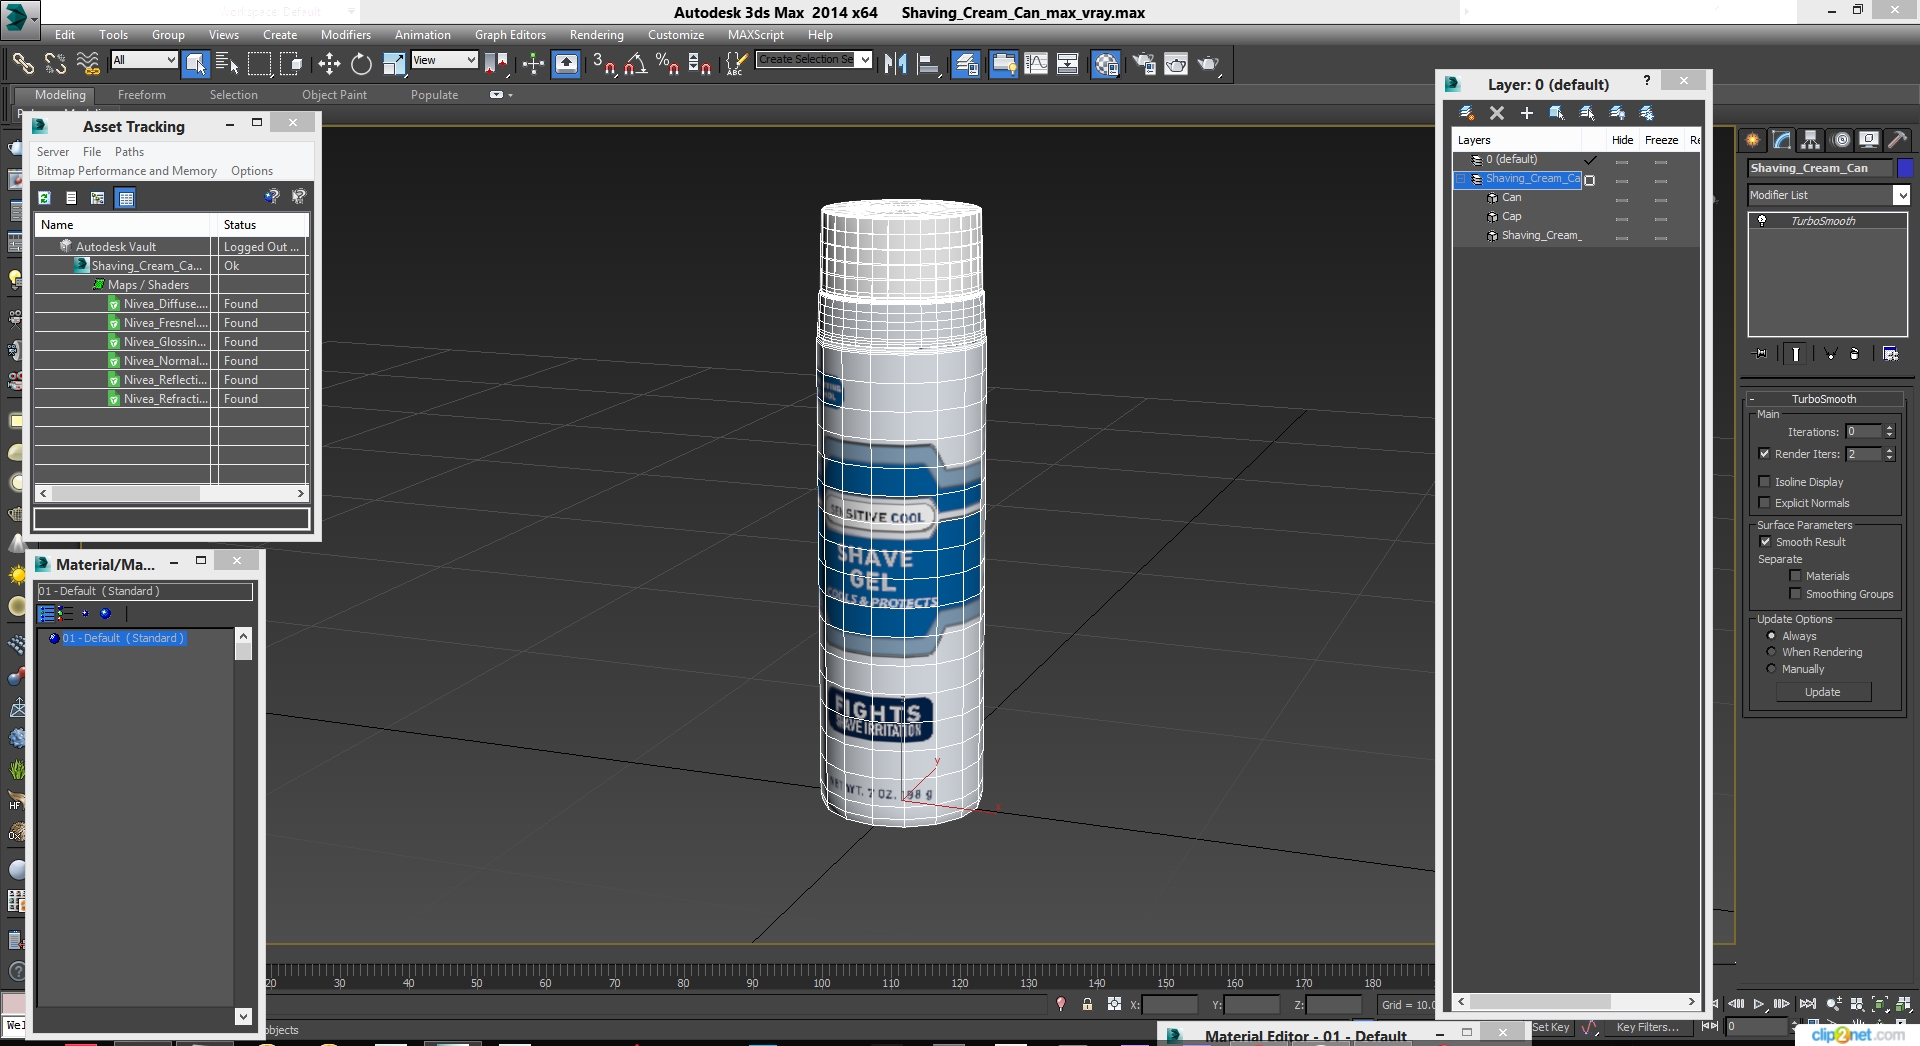
Task: Open the Rendering menu
Action: (596, 35)
